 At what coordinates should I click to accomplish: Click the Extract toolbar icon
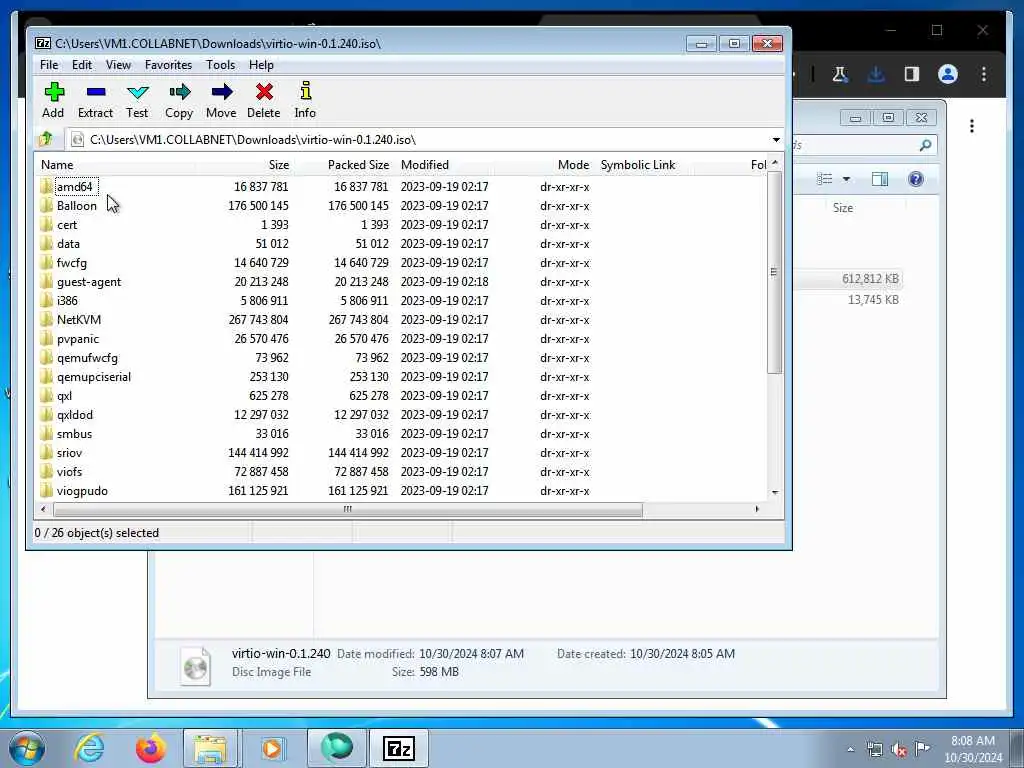coord(95,92)
